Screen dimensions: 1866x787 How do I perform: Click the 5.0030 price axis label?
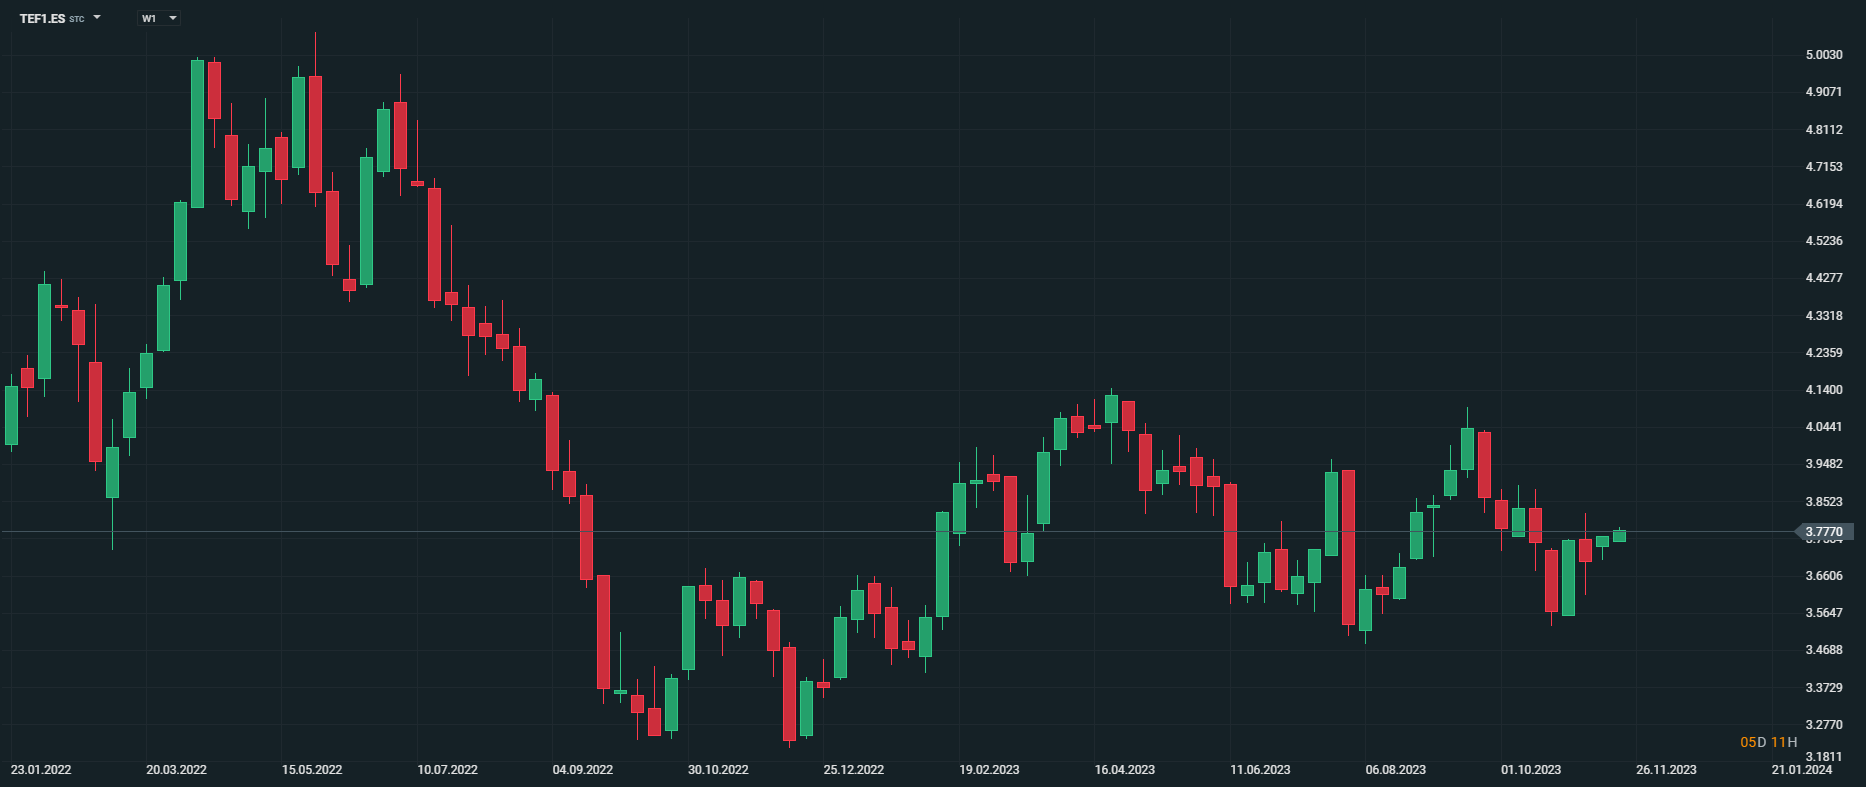click(x=1823, y=55)
